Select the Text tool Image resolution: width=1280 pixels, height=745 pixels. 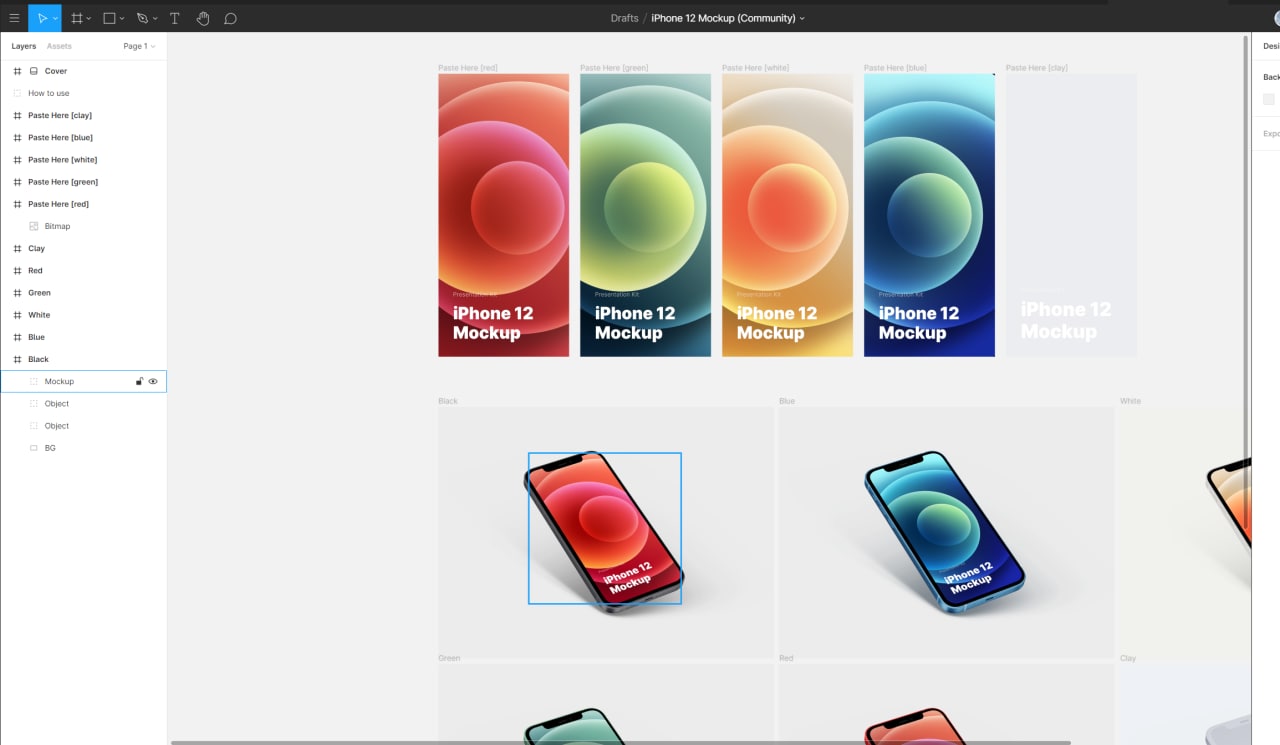tap(175, 18)
